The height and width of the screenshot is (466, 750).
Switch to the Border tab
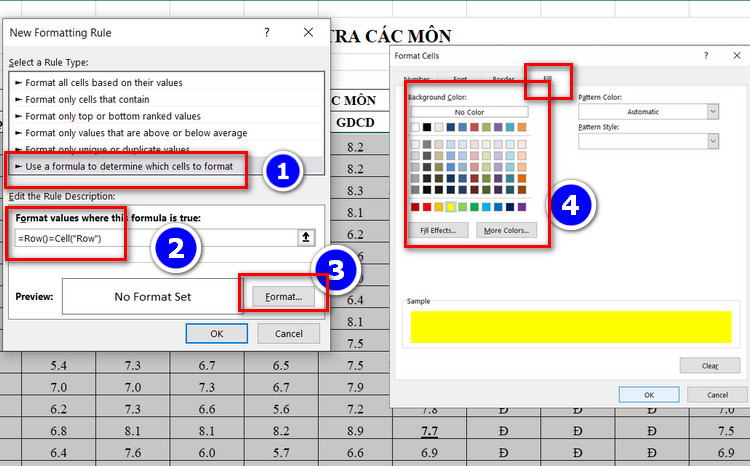[503, 78]
